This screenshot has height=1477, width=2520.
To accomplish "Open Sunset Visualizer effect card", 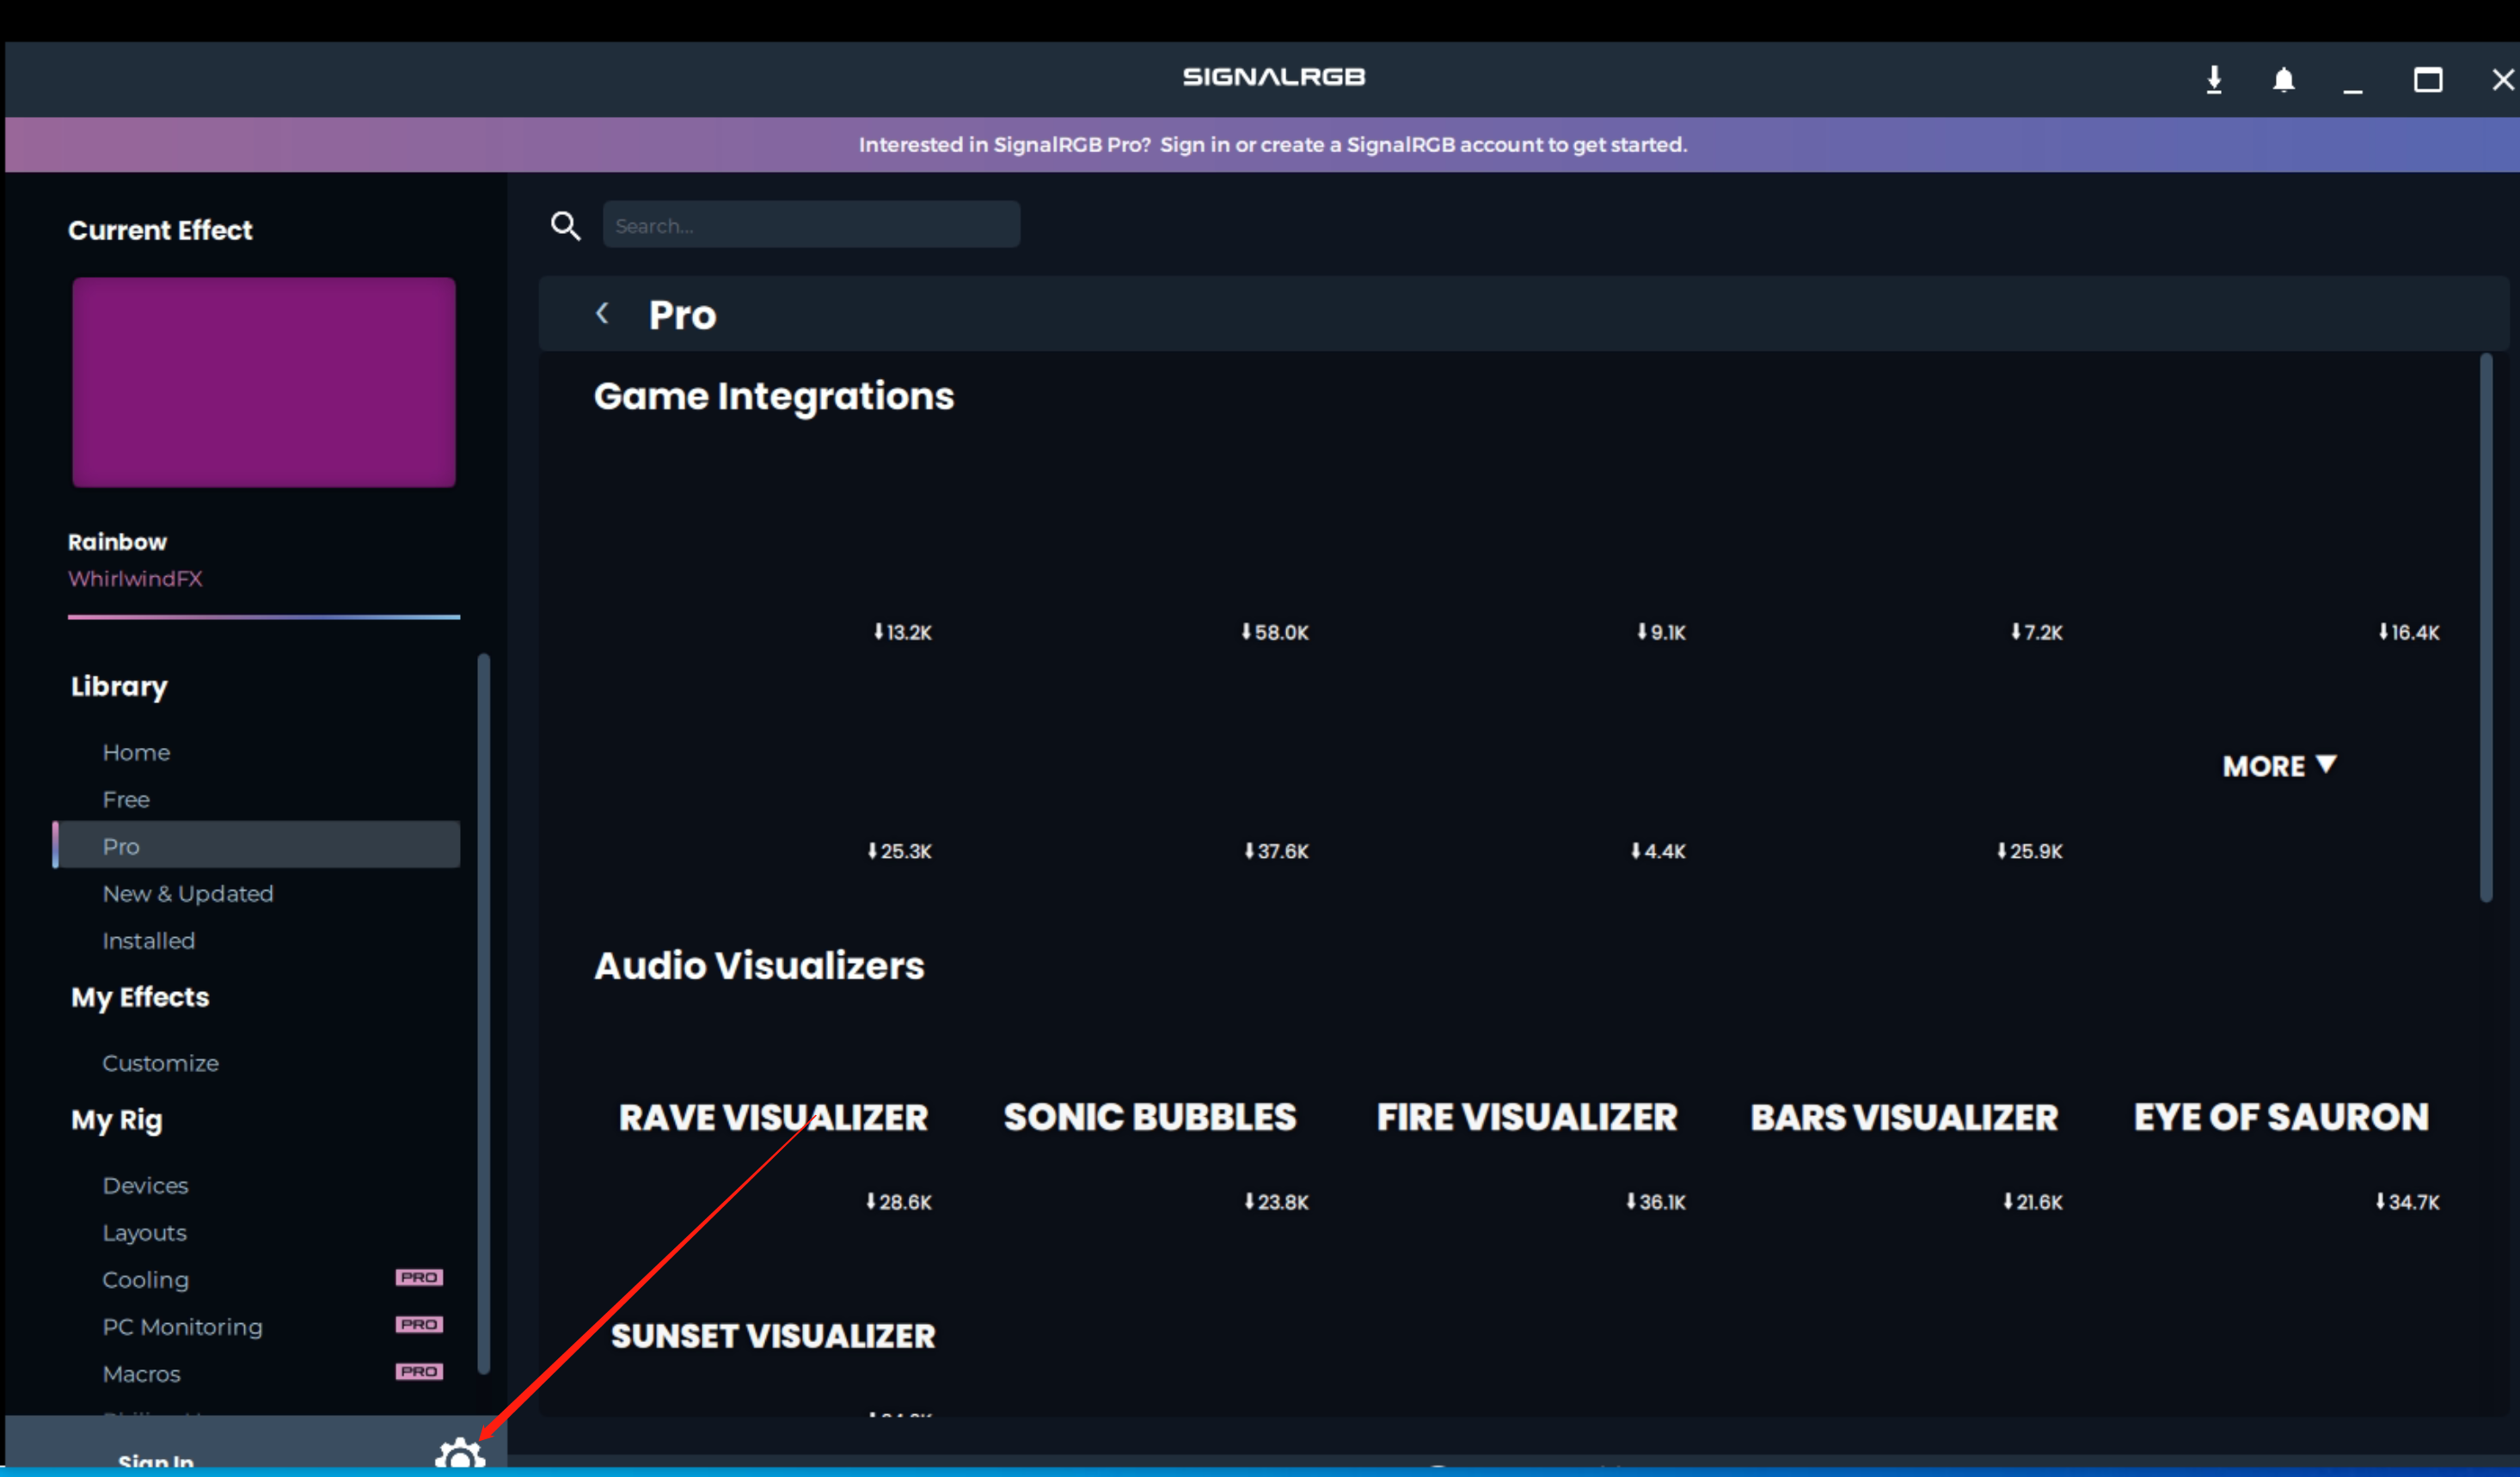I will [773, 1335].
